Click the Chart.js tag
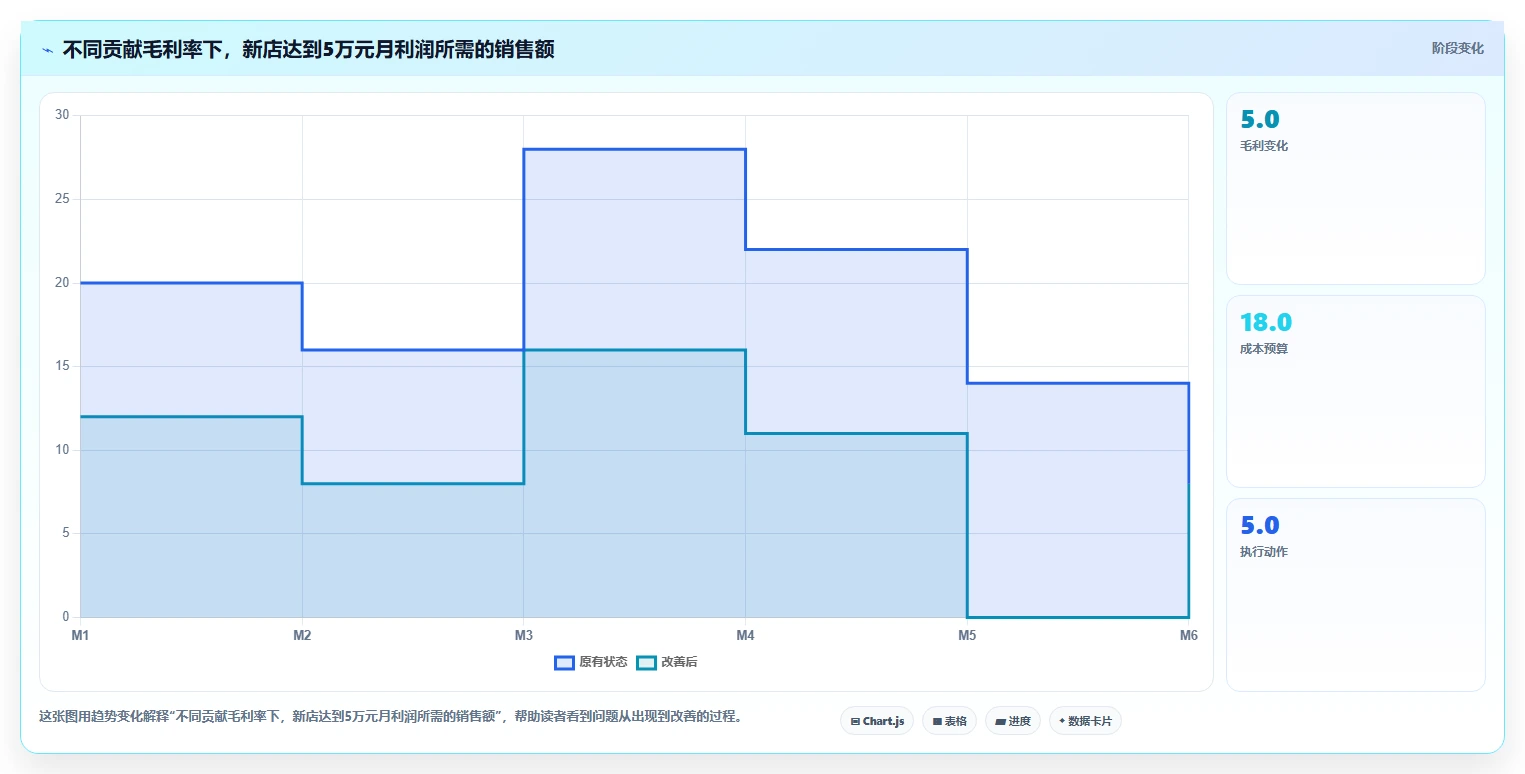Viewport: 1525px width, 774px height. 877,721
